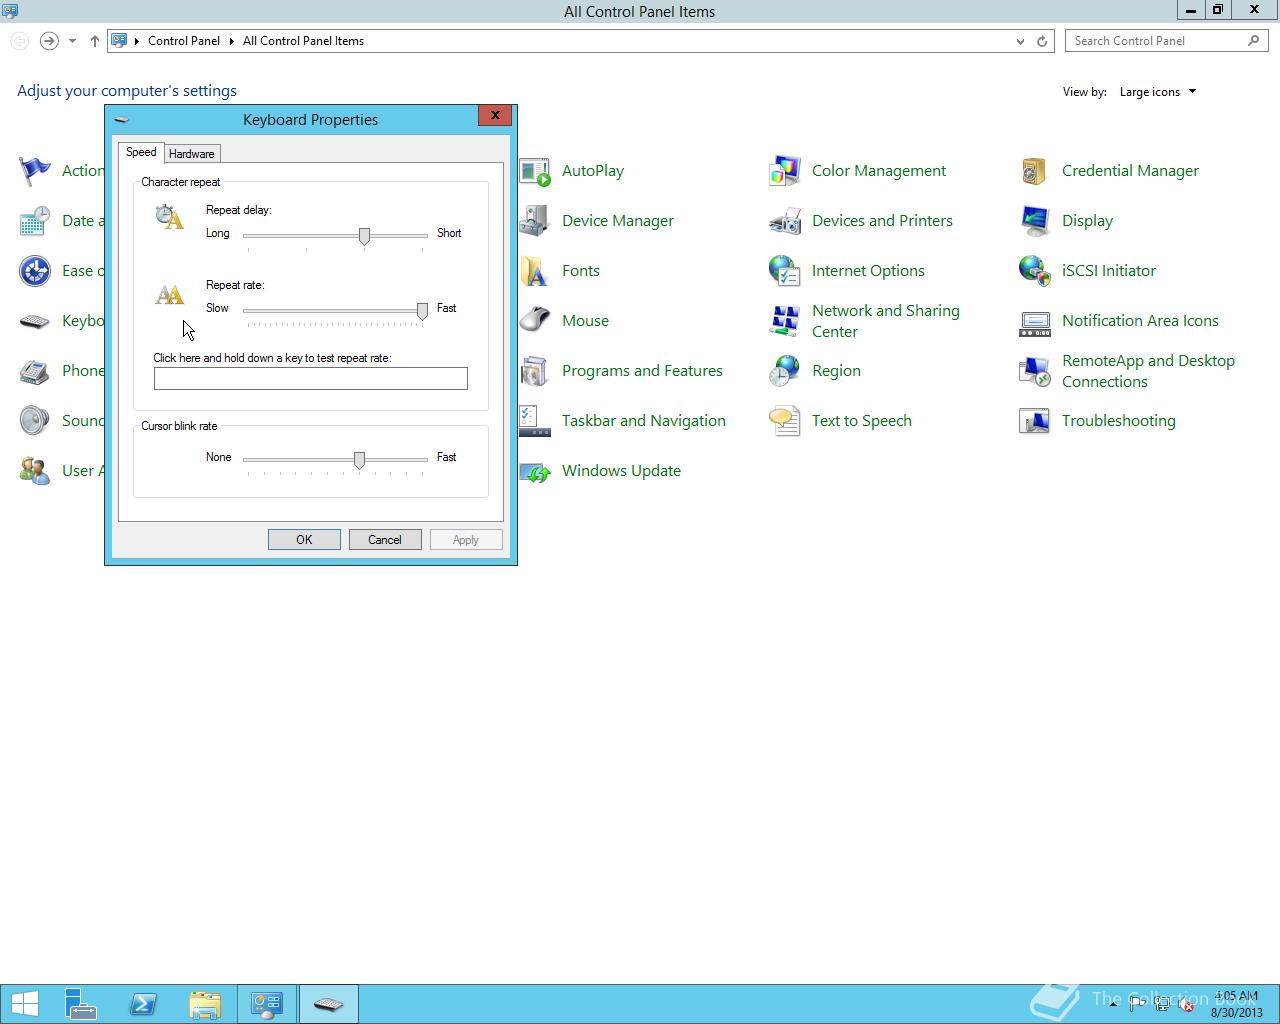Image resolution: width=1280 pixels, height=1024 pixels.
Task: Expand the address bar history dropdown
Action: point(1020,41)
